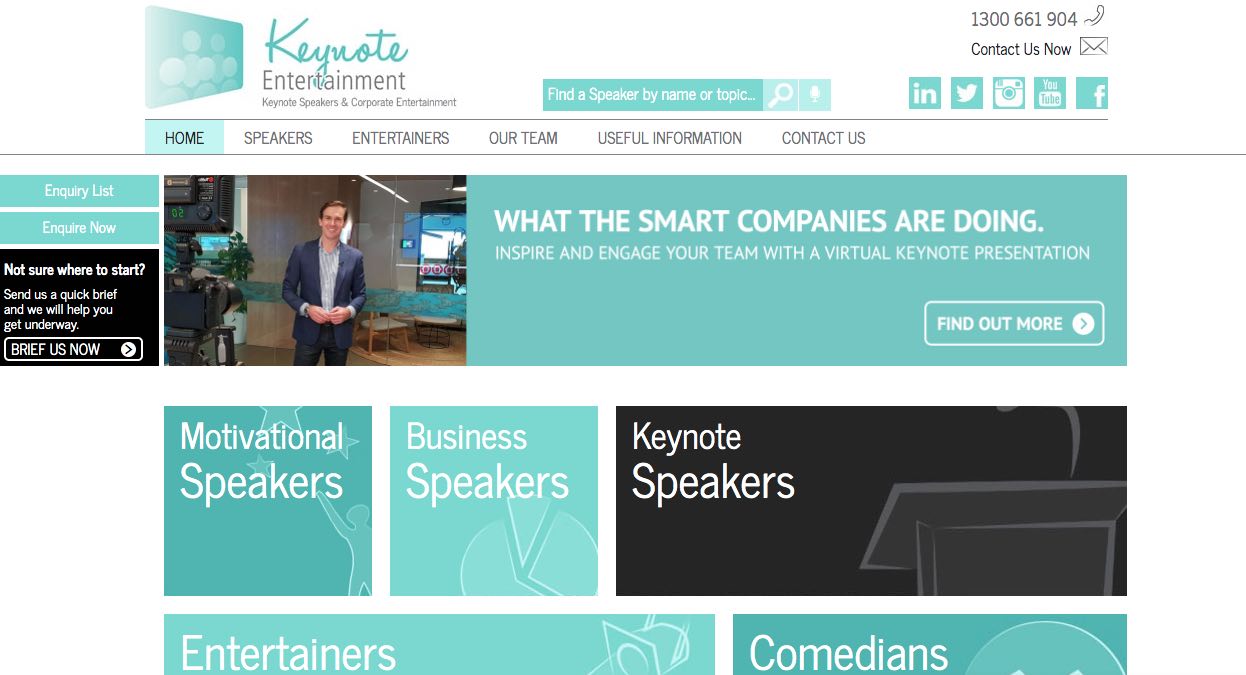Open the Motivational Speakers tile
The height and width of the screenshot is (675, 1246).
[268, 501]
